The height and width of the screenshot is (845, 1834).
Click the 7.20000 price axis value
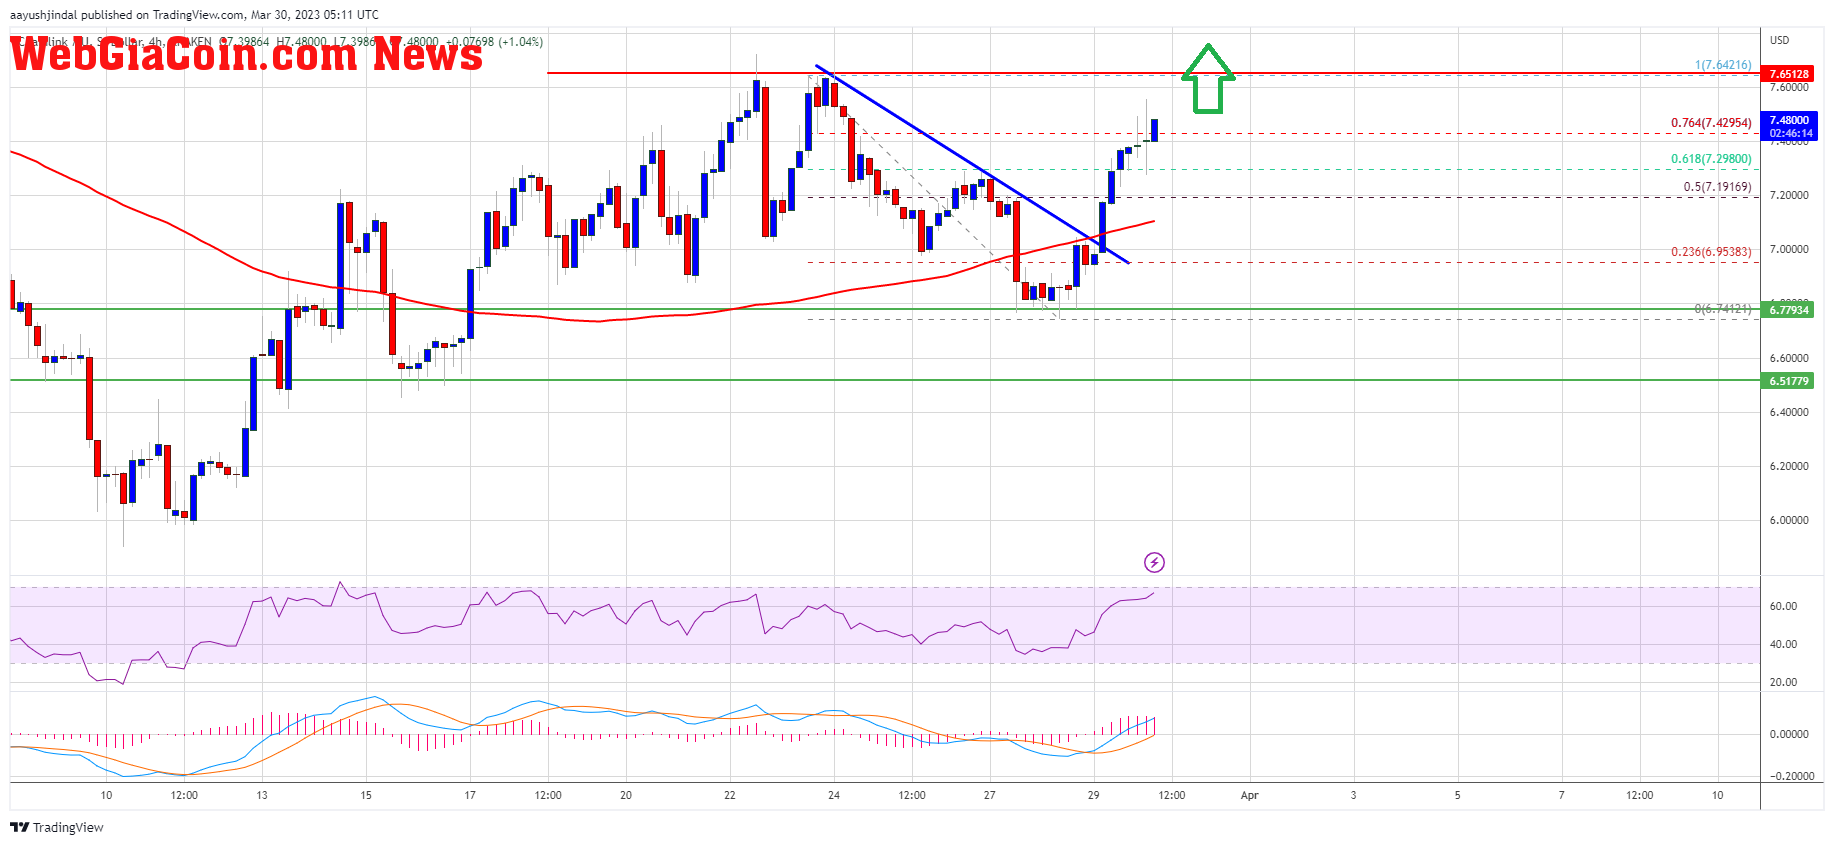point(1789,195)
